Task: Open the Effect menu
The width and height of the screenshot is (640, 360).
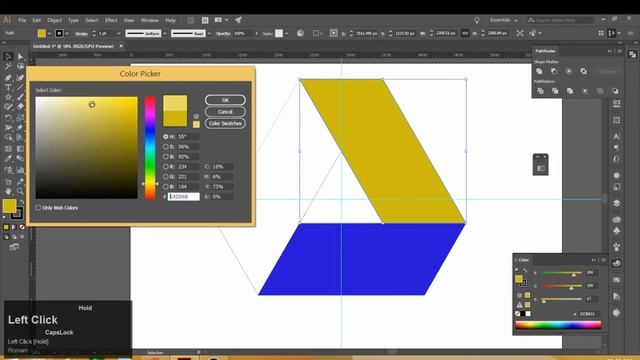Action: click(x=111, y=20)
